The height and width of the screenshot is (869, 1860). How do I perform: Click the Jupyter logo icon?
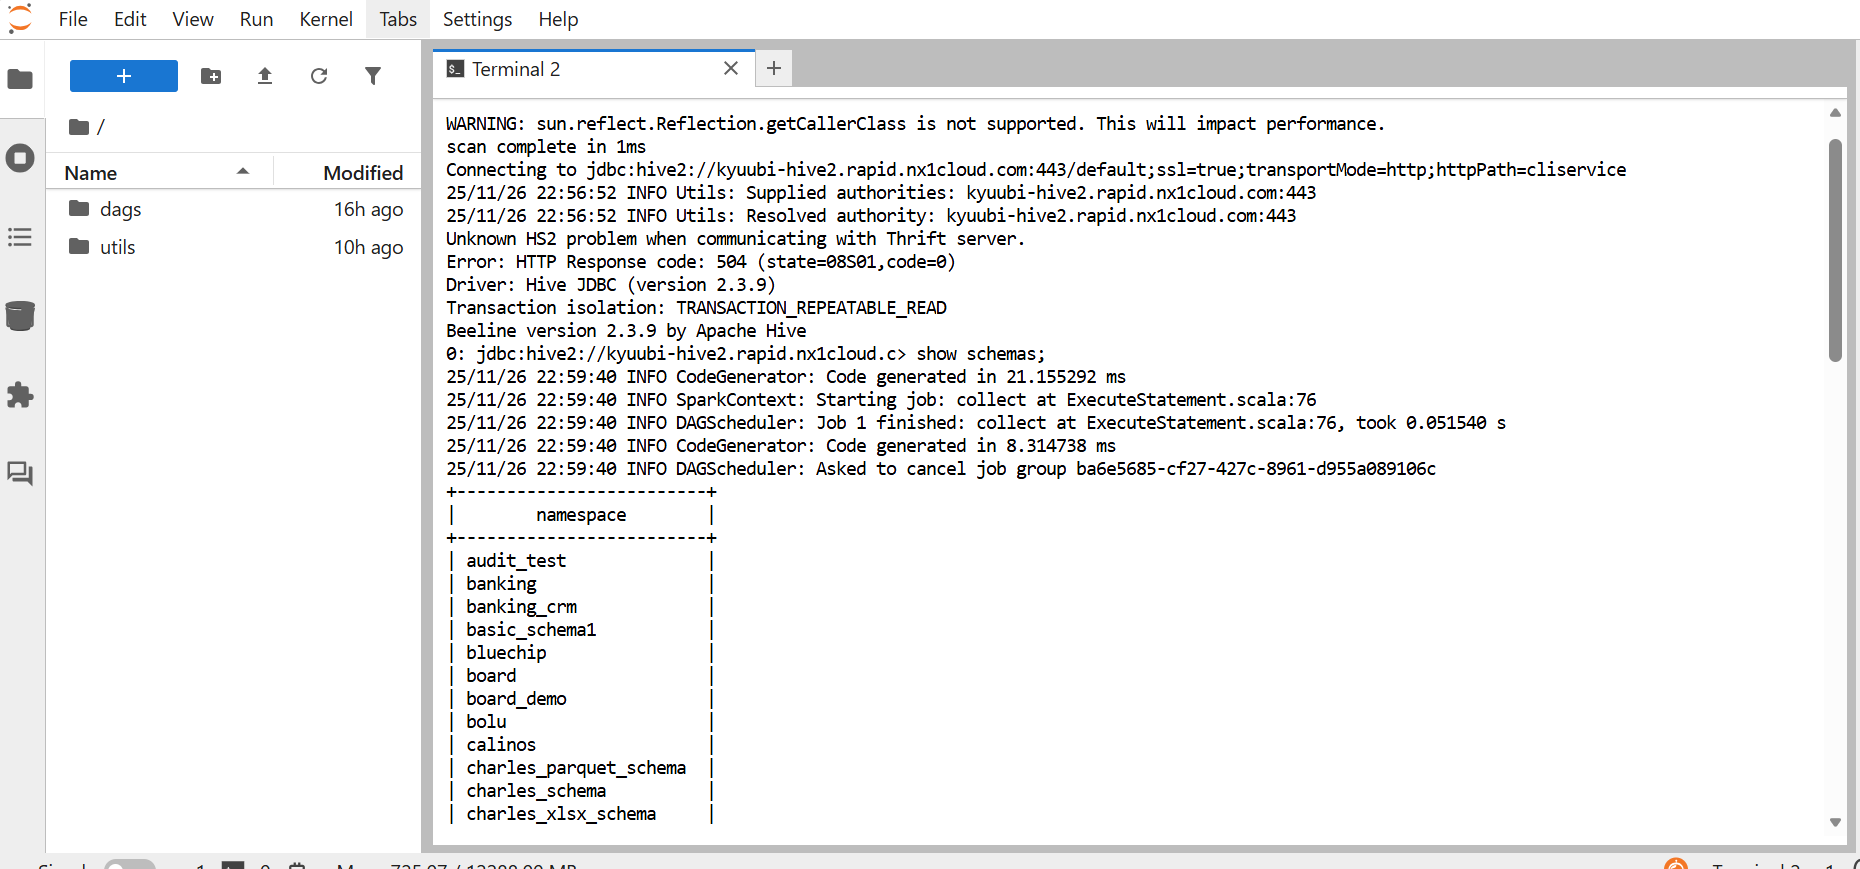coord(20,18)
